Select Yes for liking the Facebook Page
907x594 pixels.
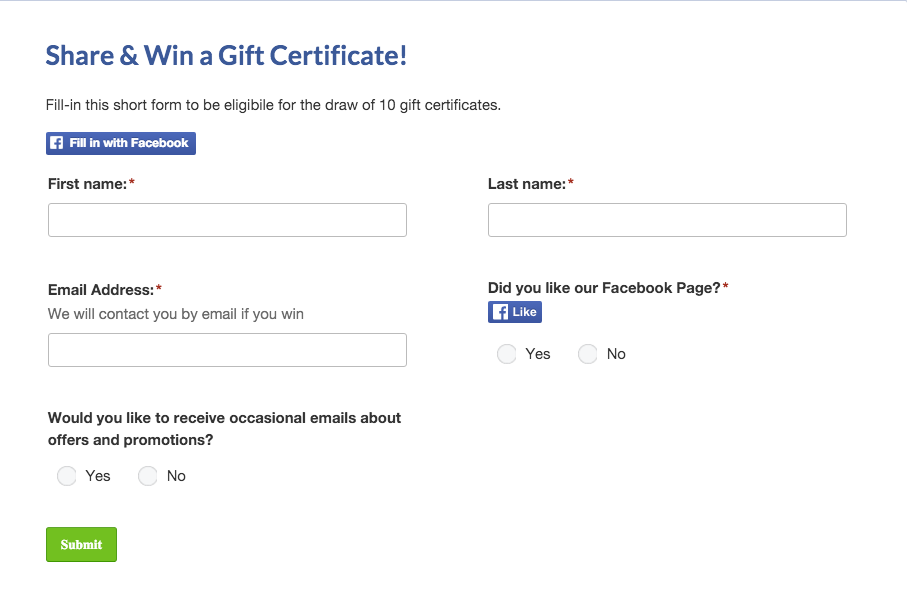pos(507,354)
